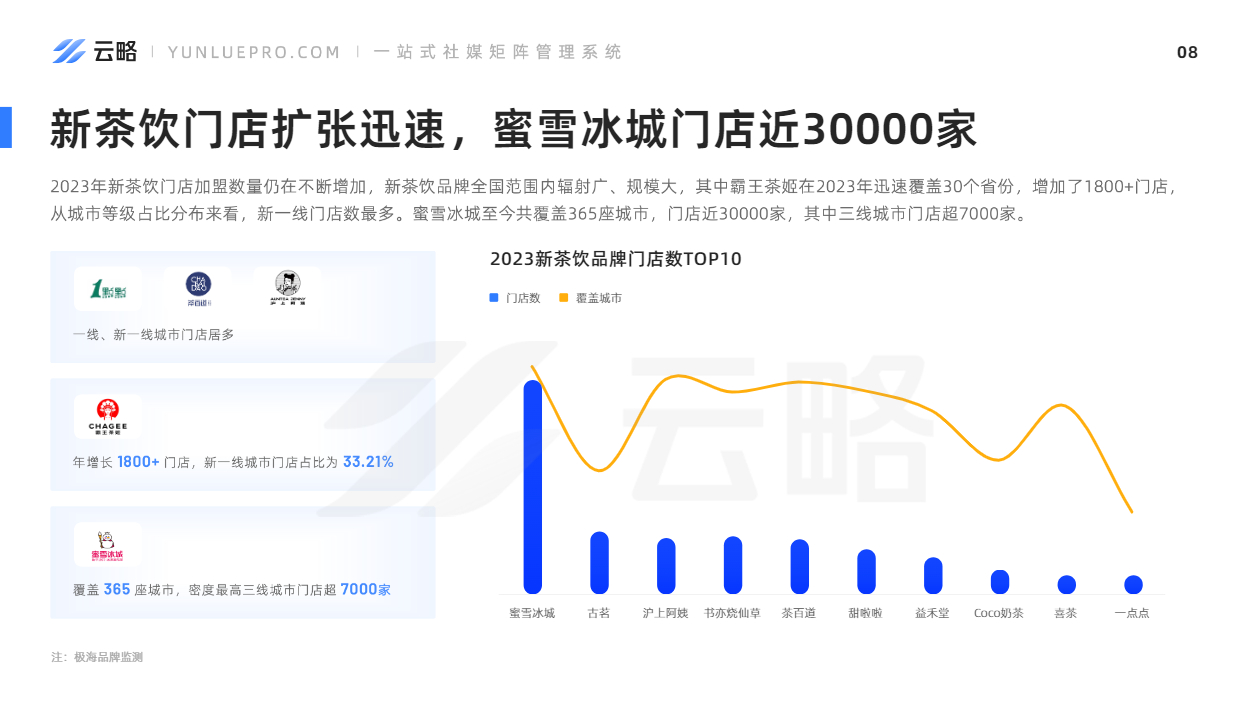Click the 沪上阿姨 bar in chart

(x=666, y=566)
